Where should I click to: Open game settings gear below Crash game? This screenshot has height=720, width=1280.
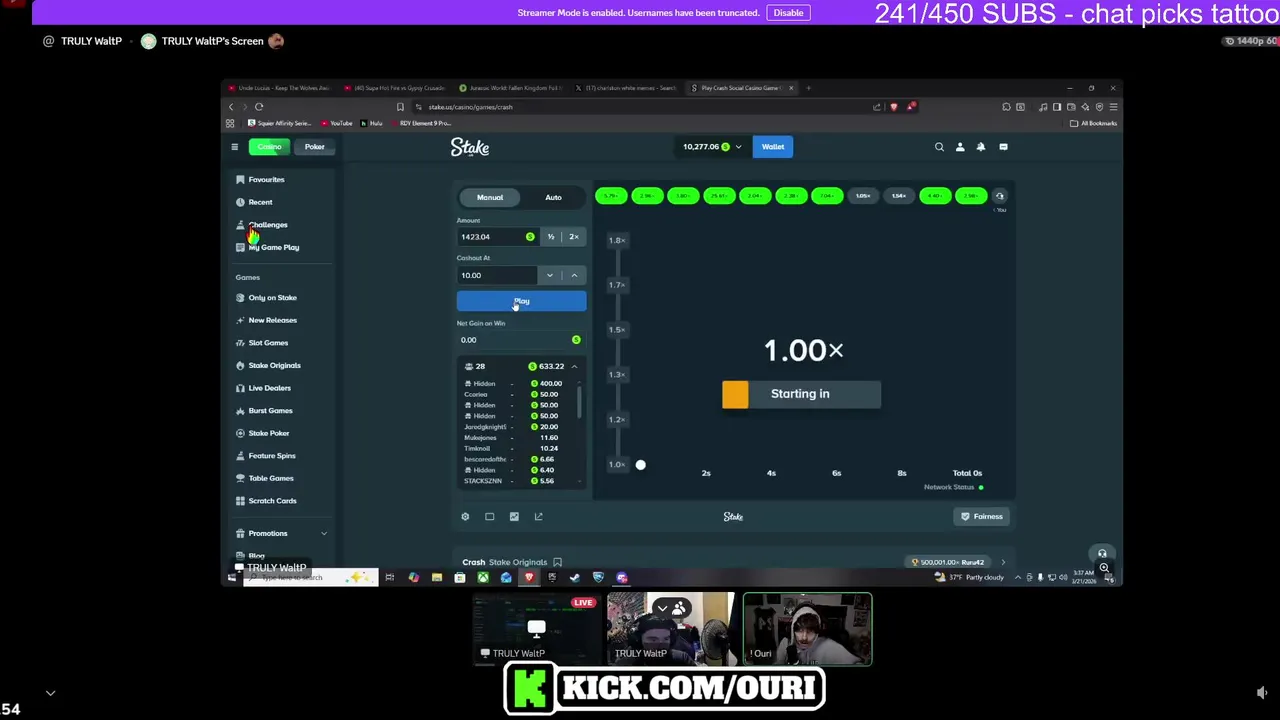click(x=465, y=517)
